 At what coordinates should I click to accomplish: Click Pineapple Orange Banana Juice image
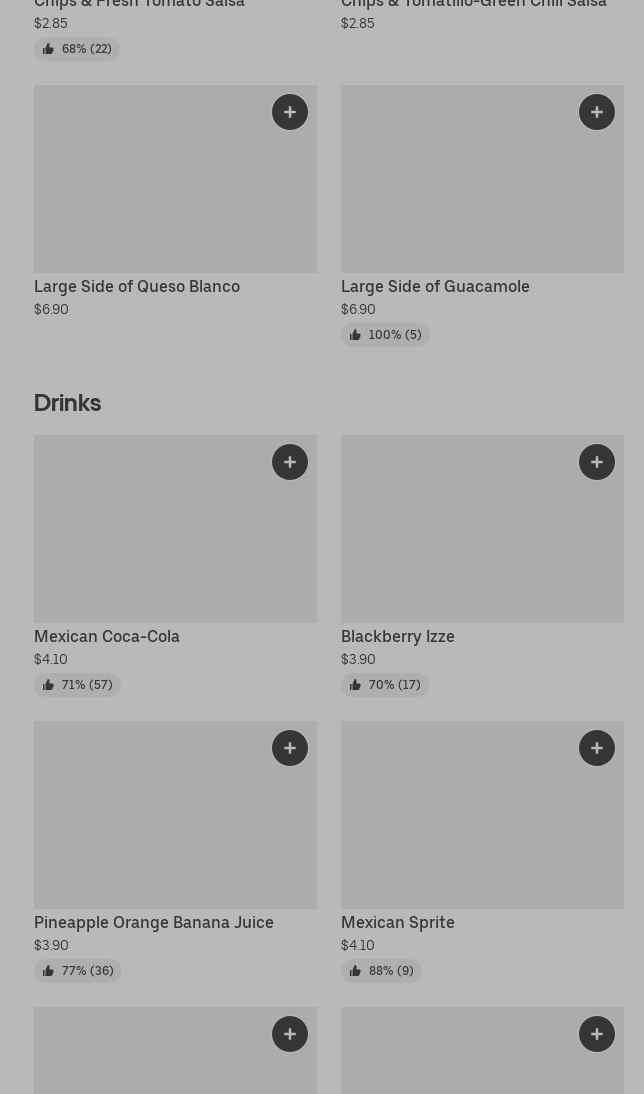coord(175,815)
